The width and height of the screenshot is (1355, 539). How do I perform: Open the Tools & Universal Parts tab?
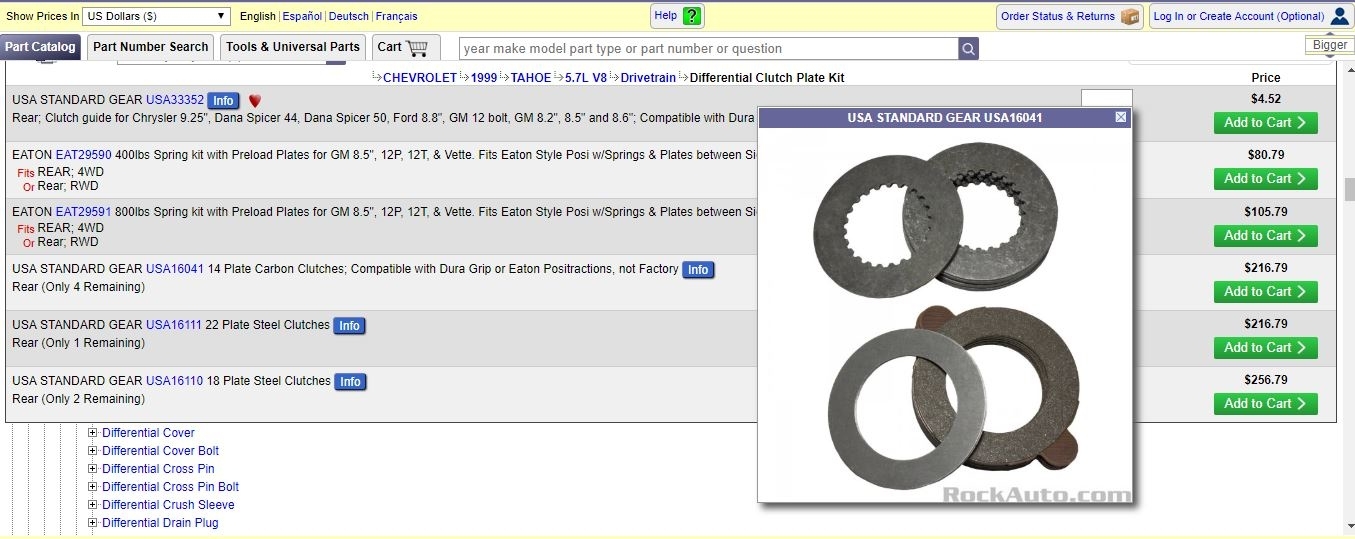pos(292,47)
